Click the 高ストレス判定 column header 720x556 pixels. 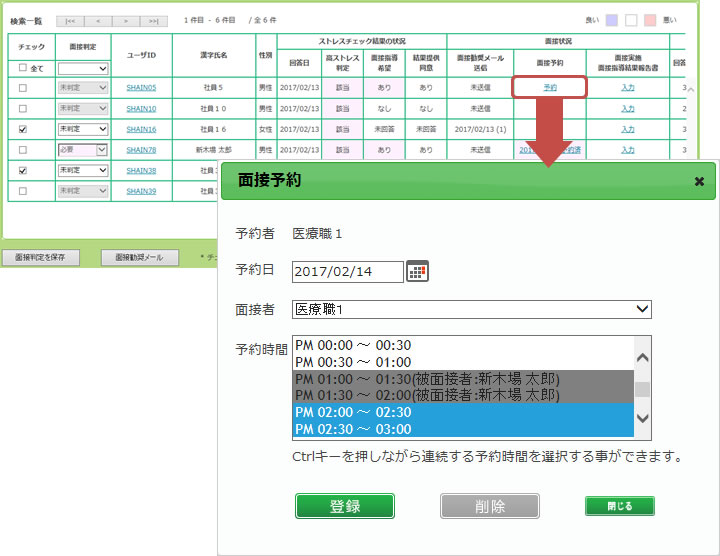[343, 62]
